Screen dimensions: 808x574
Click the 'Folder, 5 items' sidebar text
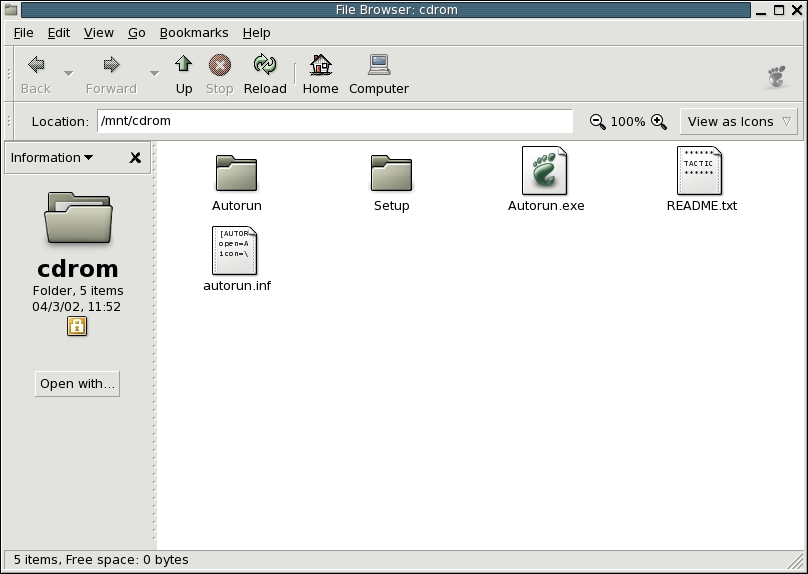coord(78,291)
